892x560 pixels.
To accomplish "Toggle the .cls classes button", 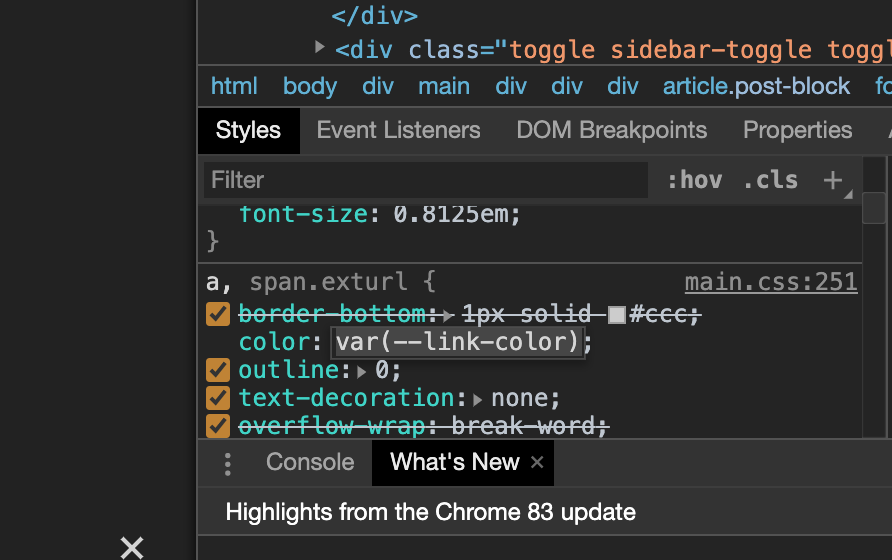I will coord(770,180).
